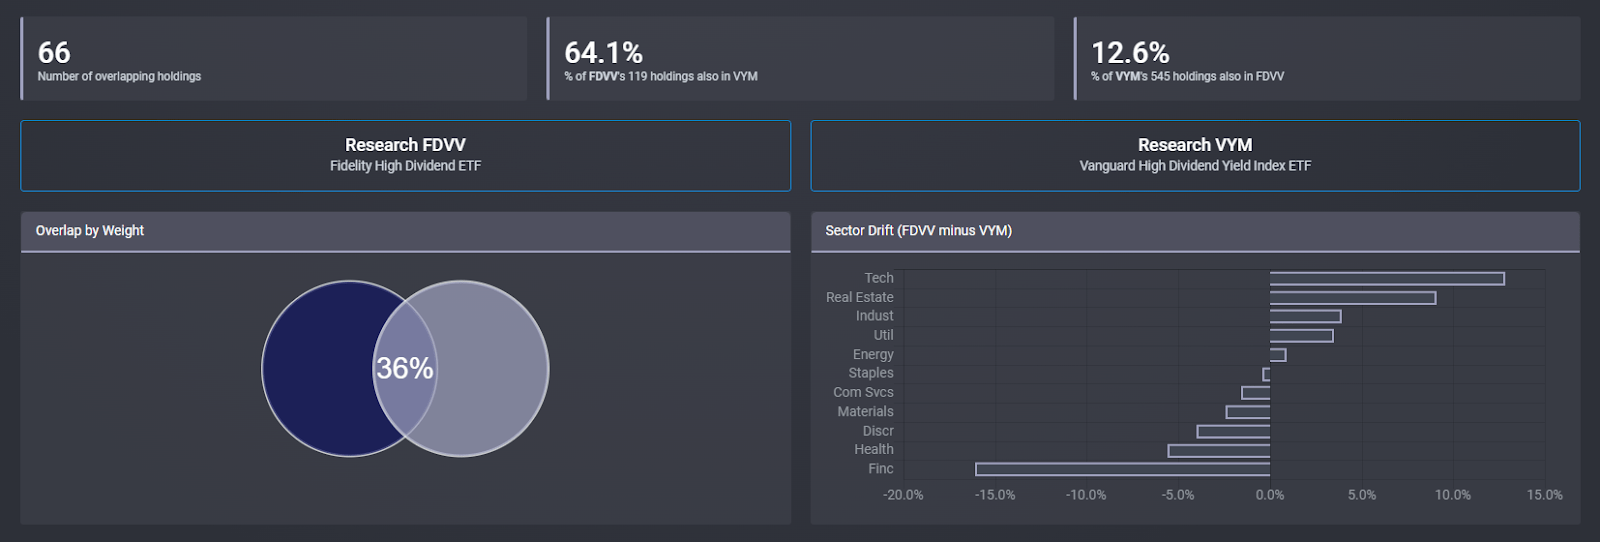Click the Sector Drift panel header
The image size is (1600, 542).
(1195, 231)
